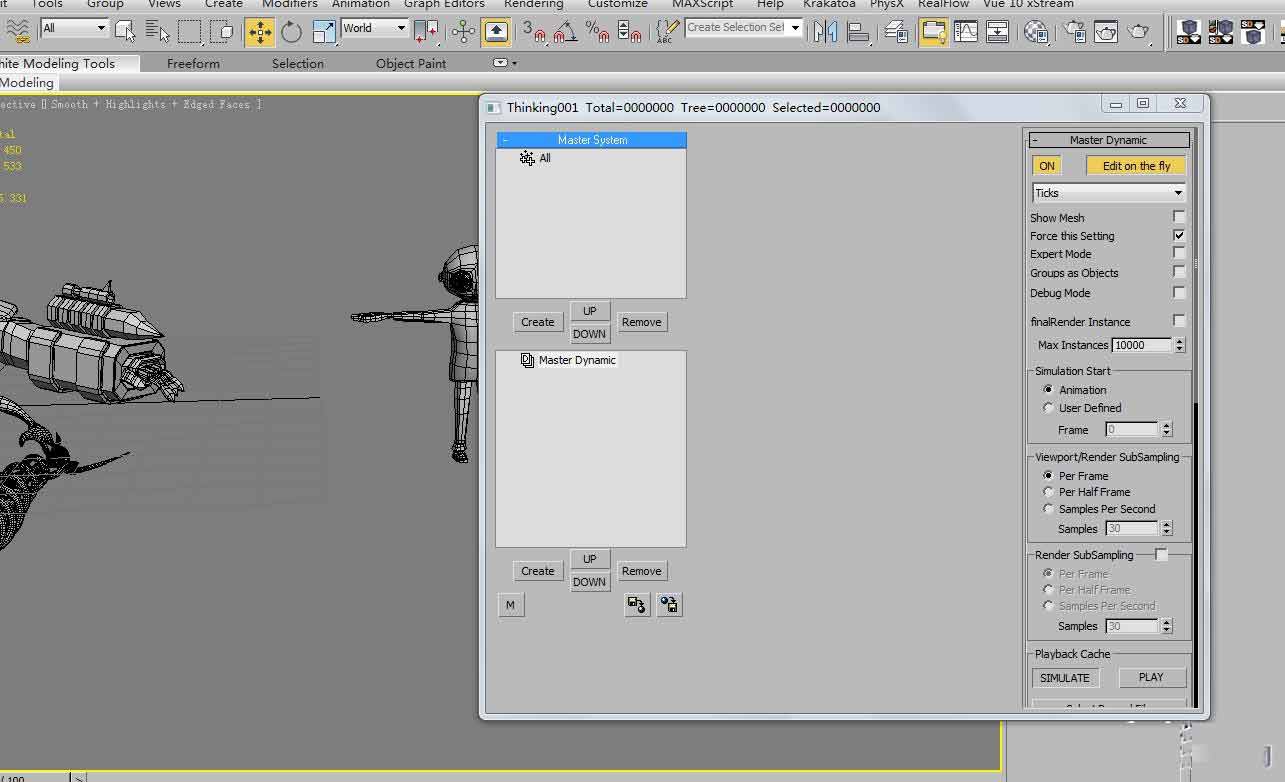Screen dimensions: 1285x782
Task: Select the User Defined radio button
Action: coord(1048,408)
